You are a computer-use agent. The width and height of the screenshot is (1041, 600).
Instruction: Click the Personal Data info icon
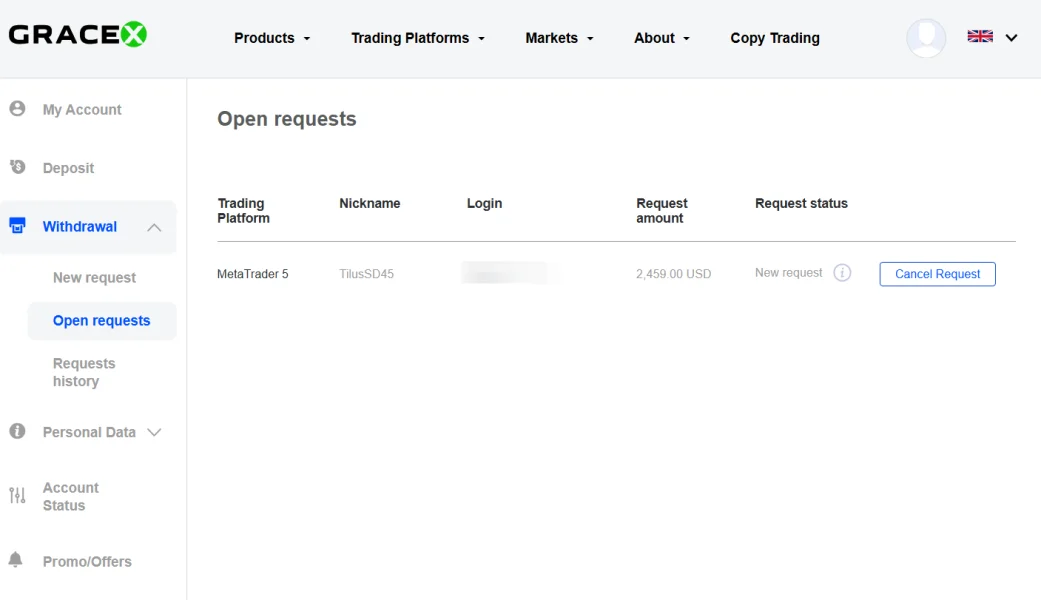coord(17,431)
